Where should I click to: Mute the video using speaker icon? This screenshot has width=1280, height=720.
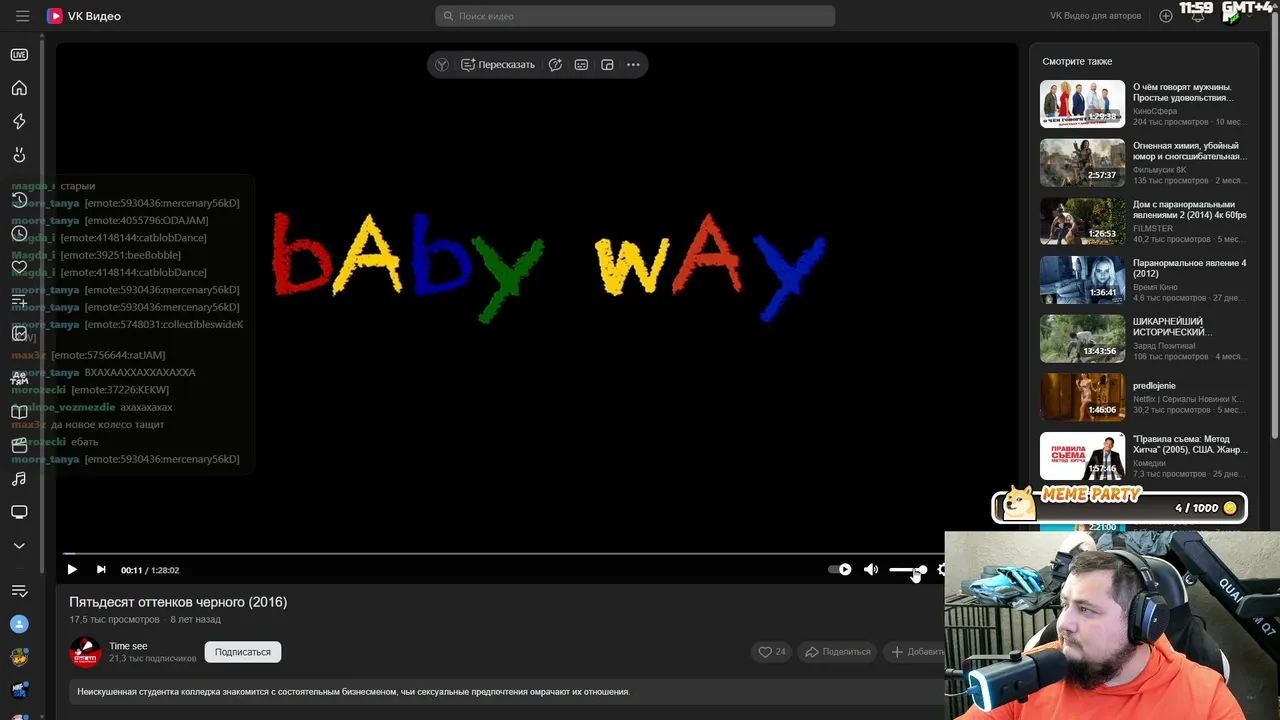point(871,570)
